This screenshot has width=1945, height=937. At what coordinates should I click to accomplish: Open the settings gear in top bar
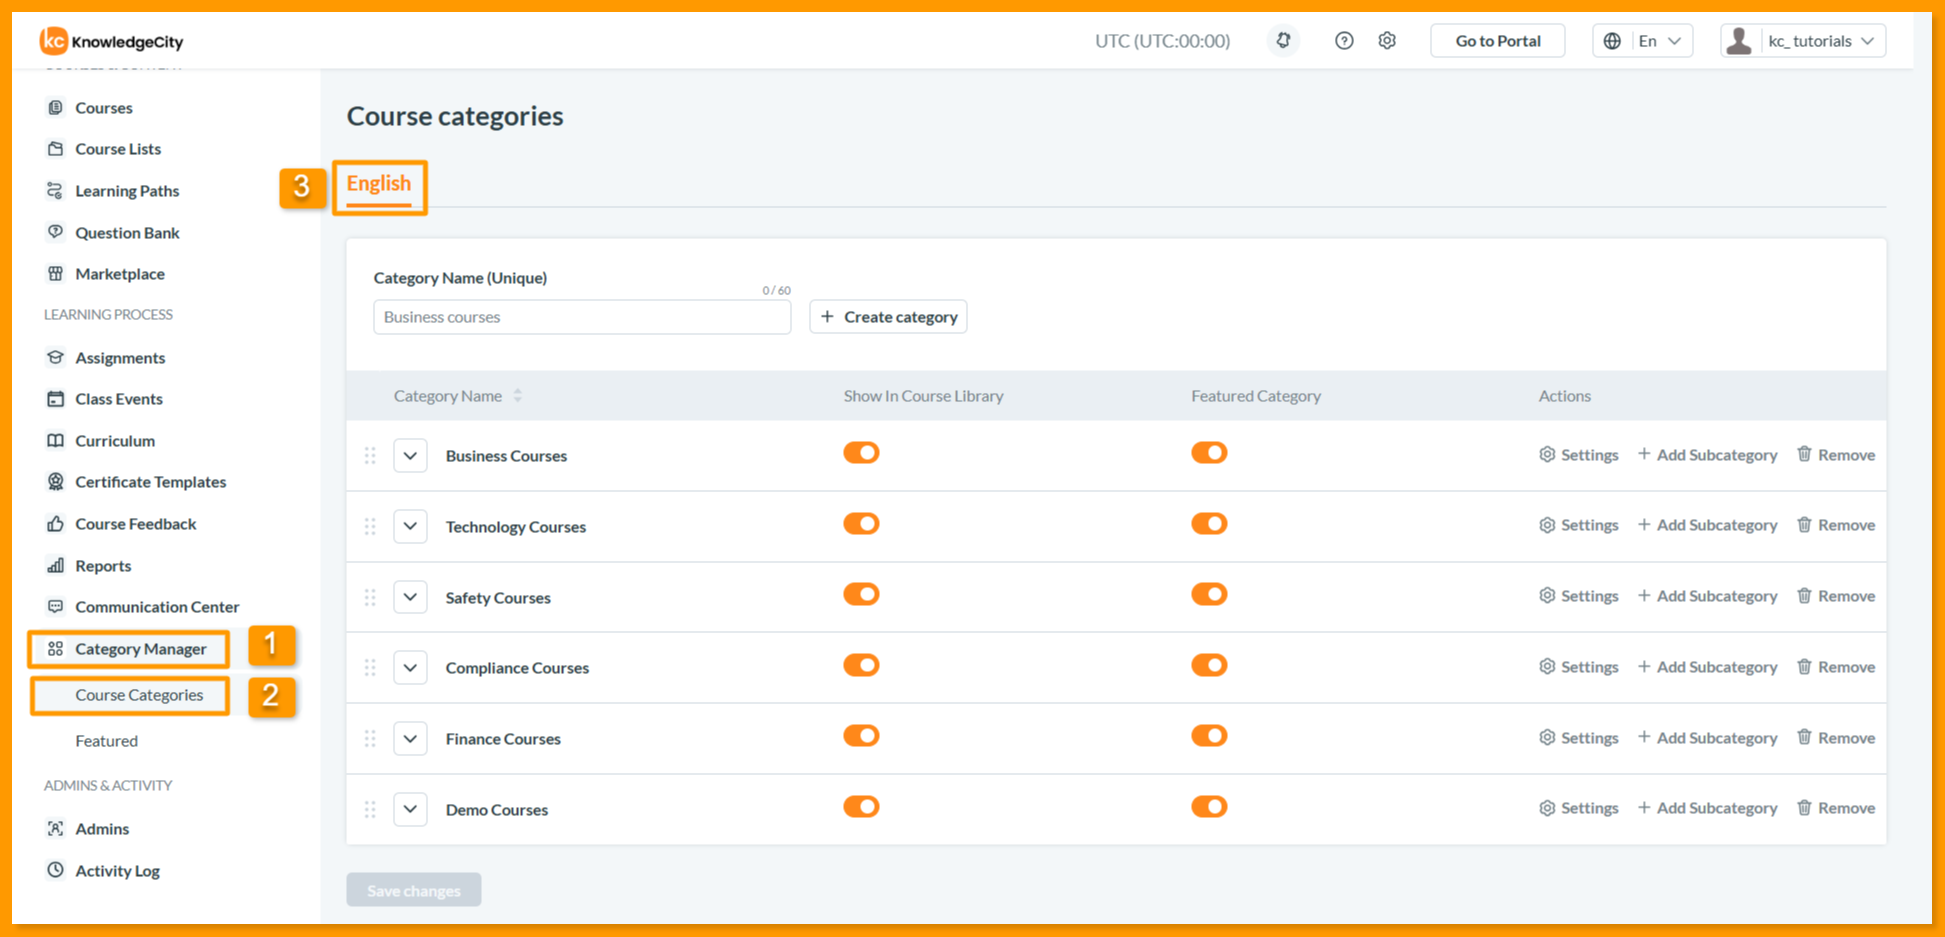pos(1387,41)
